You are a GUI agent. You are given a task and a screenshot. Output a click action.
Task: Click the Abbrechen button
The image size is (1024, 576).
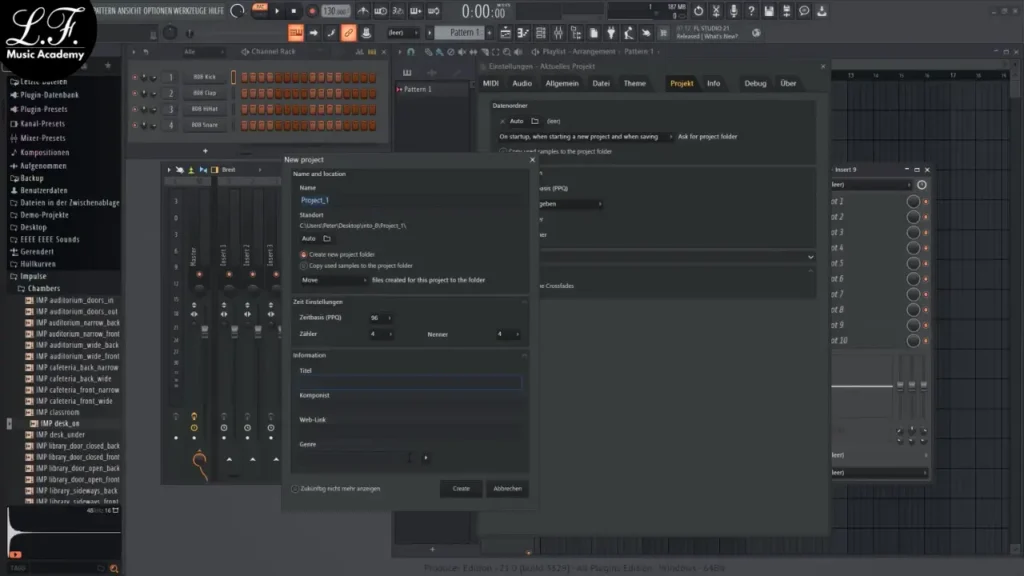(507, 489)
